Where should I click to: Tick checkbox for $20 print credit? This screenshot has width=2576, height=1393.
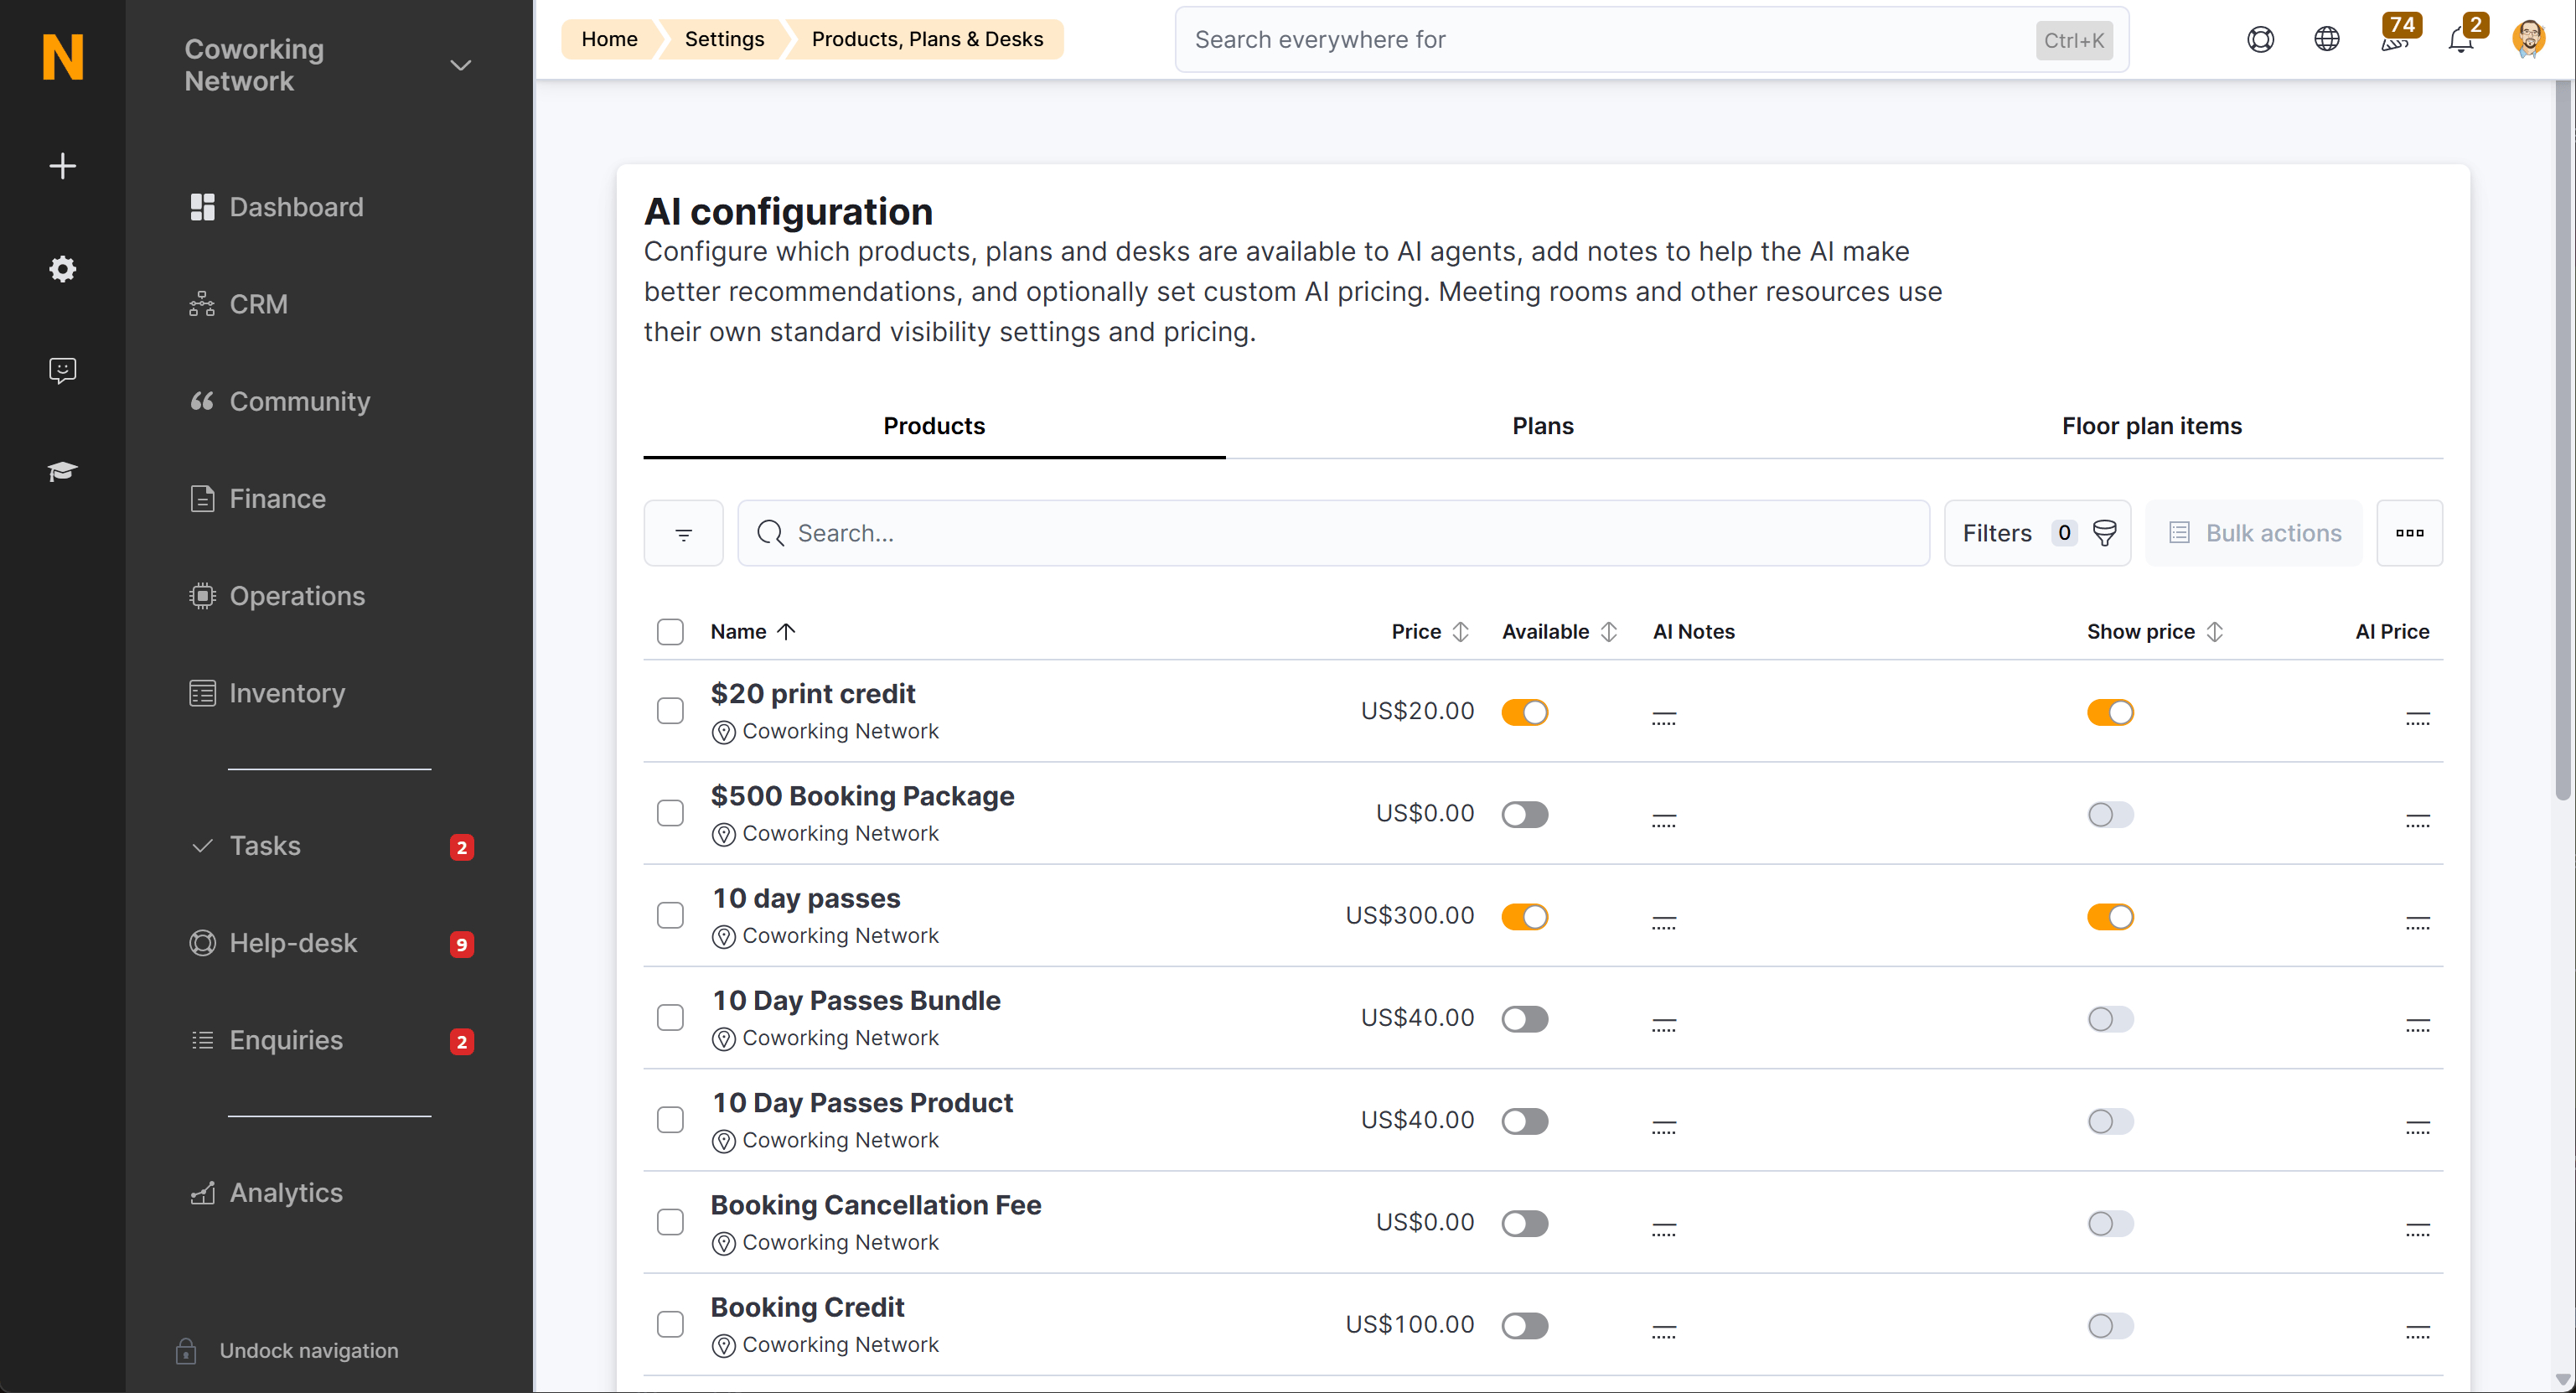point(670,711)
